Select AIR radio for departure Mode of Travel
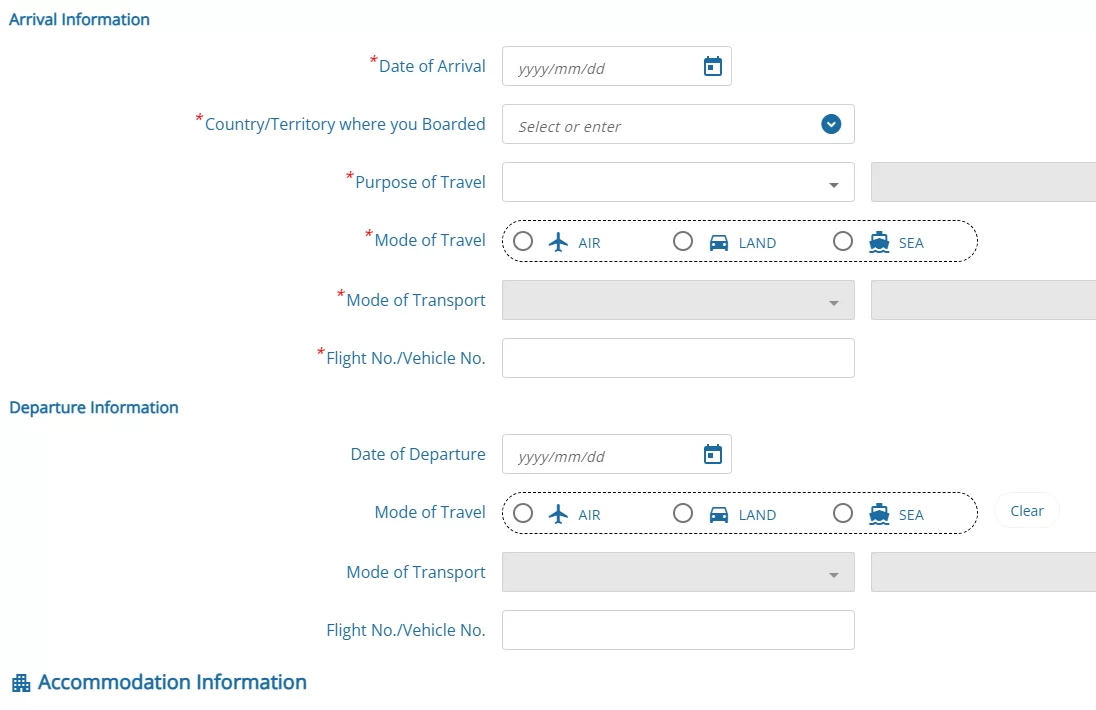Image resolution: width=1096 pixels, height=710 pixels. 523,513
